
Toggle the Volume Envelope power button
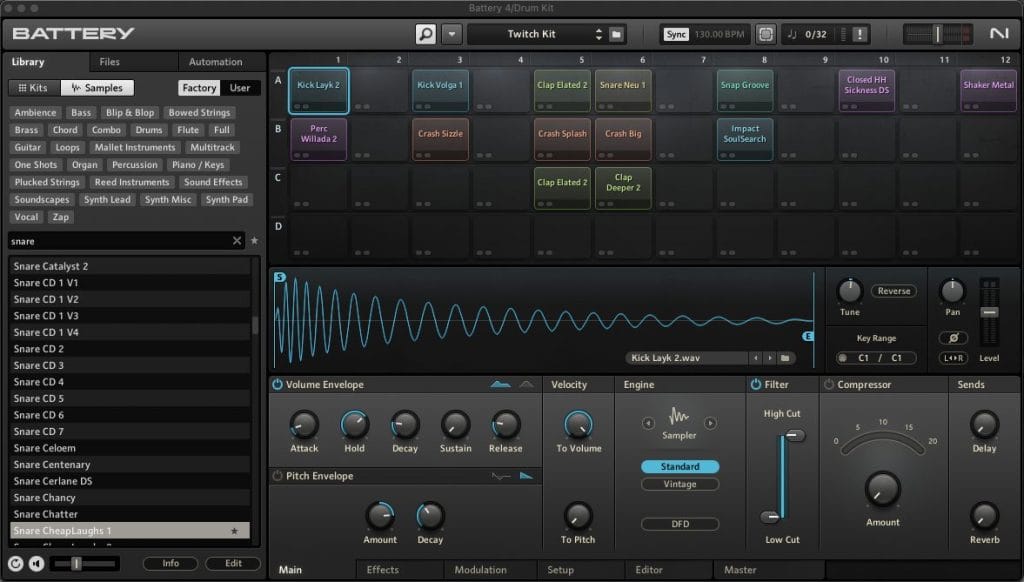pyautogui.click(x=277, y=385)
